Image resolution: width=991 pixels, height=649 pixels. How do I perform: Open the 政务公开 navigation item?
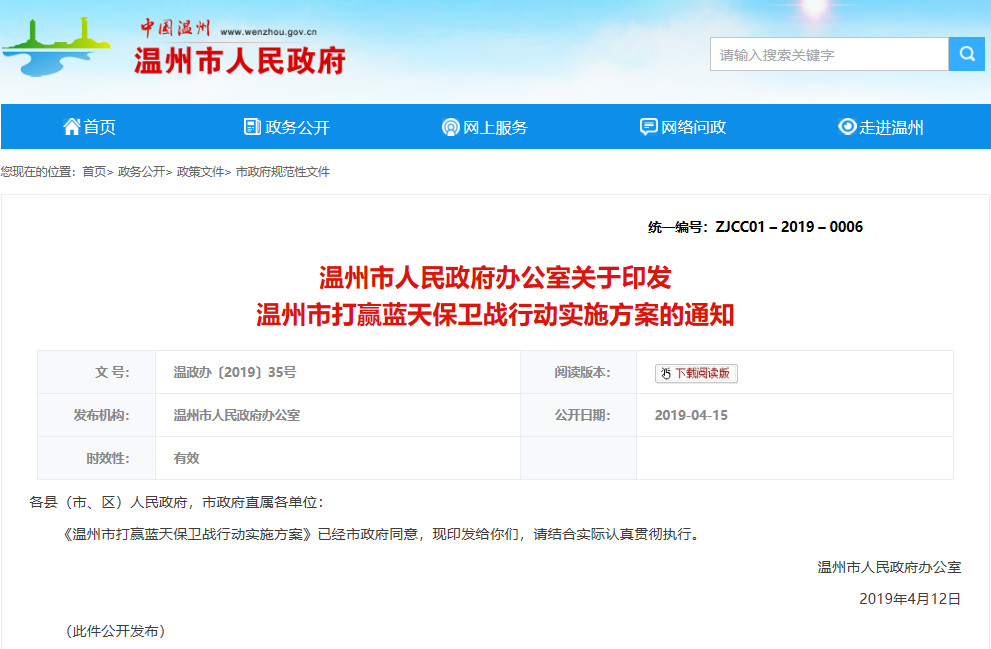click(x=287, y=127)
